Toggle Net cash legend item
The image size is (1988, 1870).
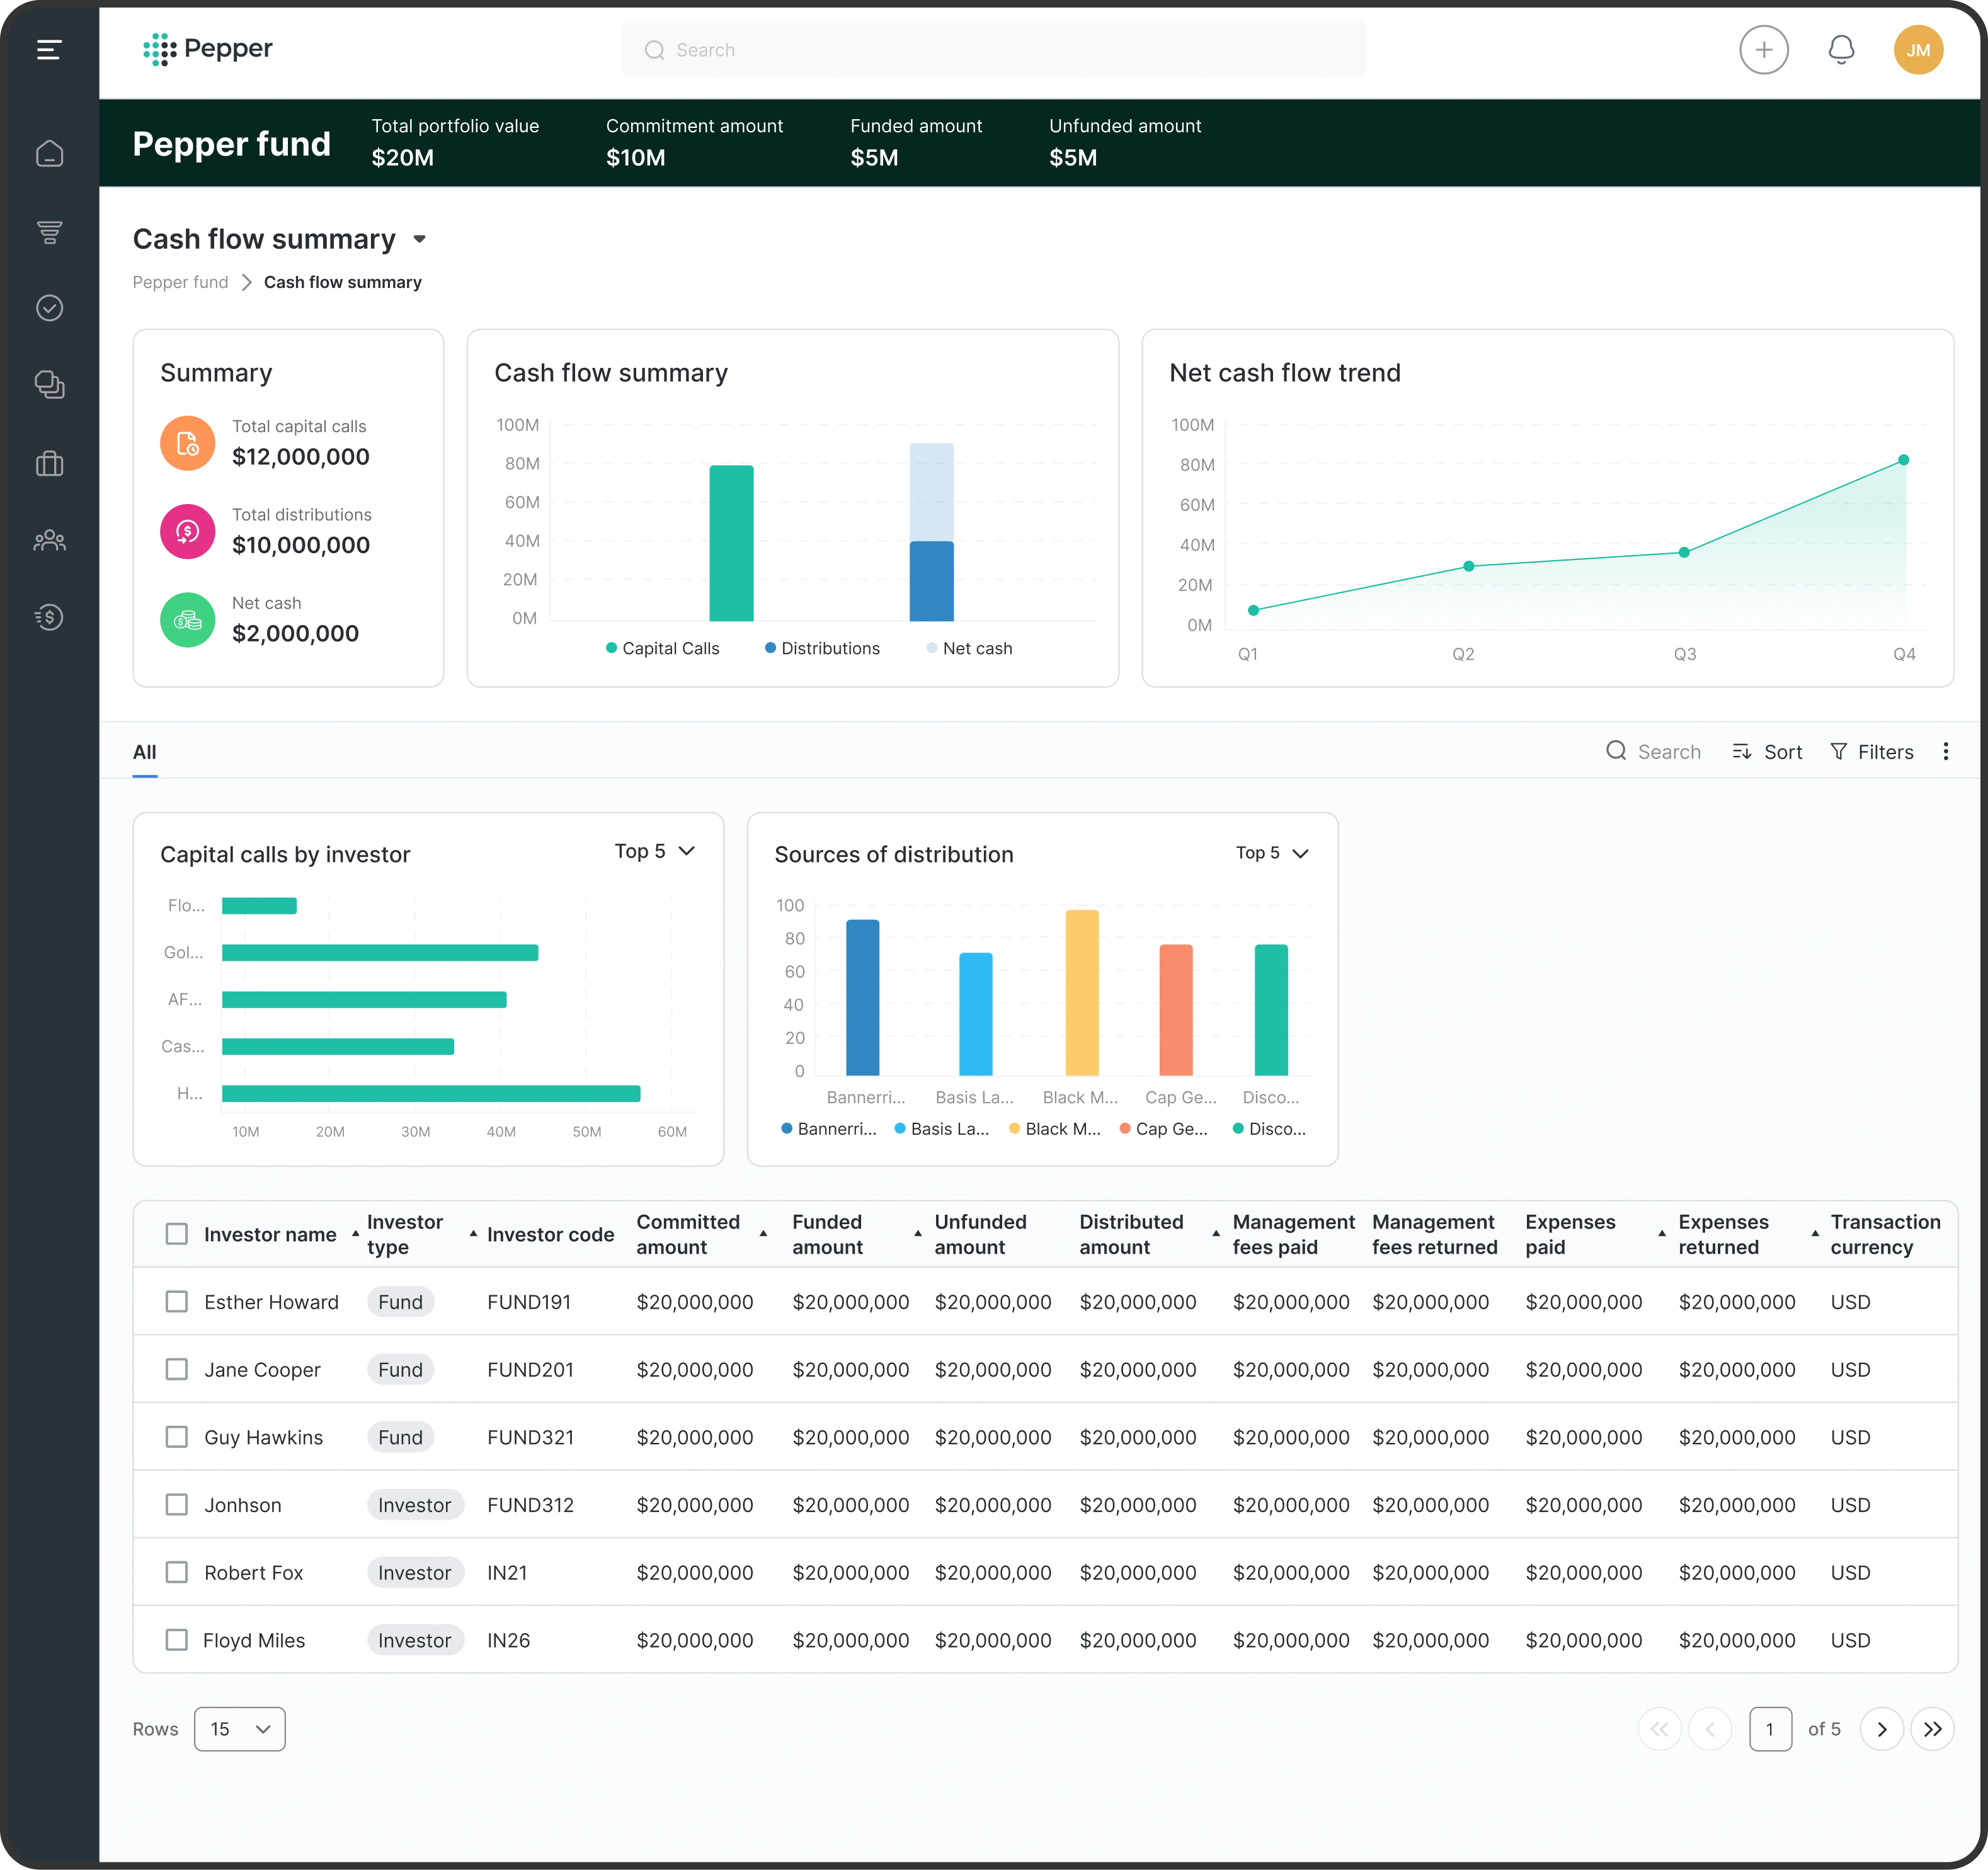point(969,648)
